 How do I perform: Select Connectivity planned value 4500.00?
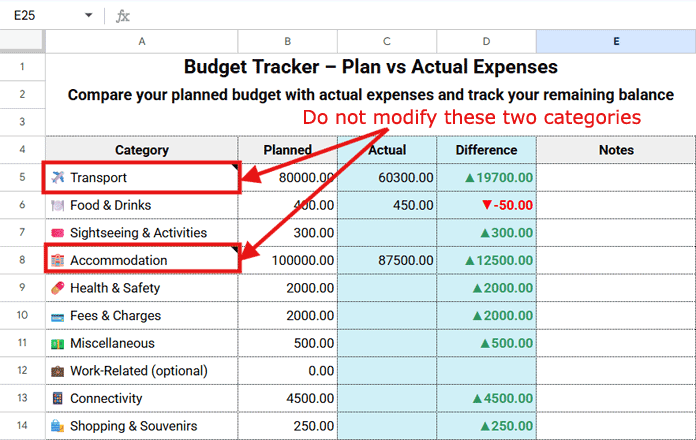288,398
